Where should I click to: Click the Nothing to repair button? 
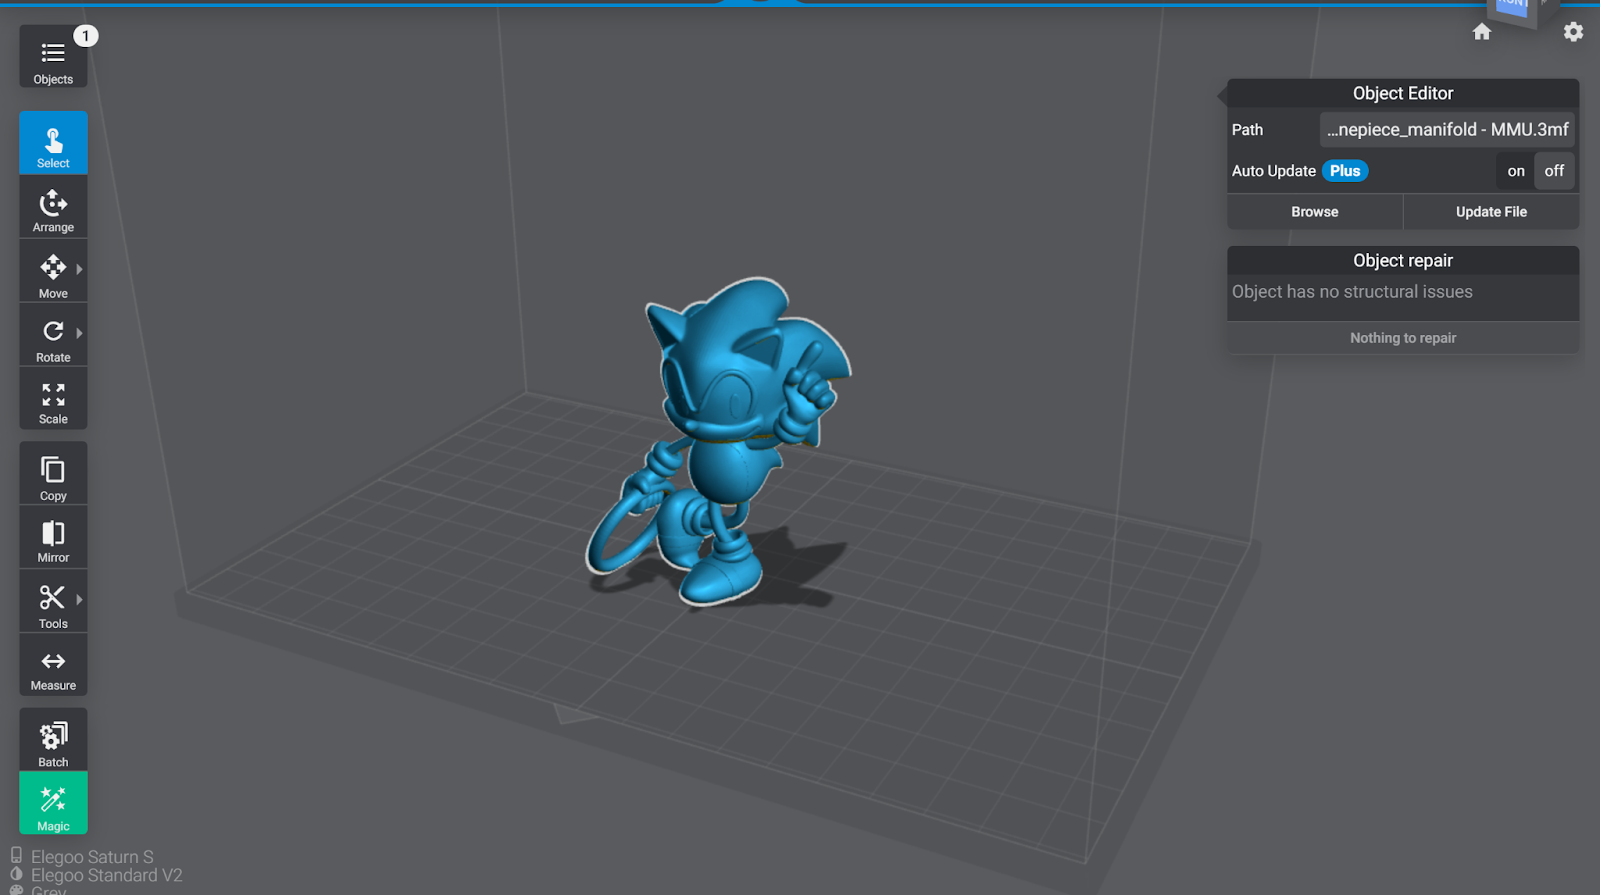[x=1403, y=338]
